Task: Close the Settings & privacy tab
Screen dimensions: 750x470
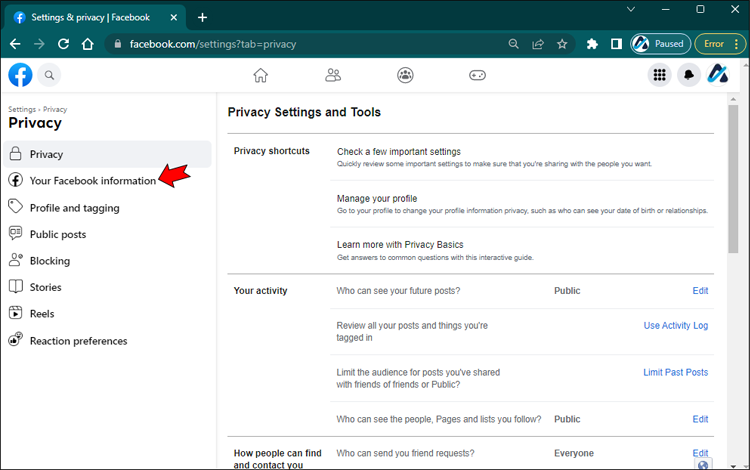Action: click(174, 18)
